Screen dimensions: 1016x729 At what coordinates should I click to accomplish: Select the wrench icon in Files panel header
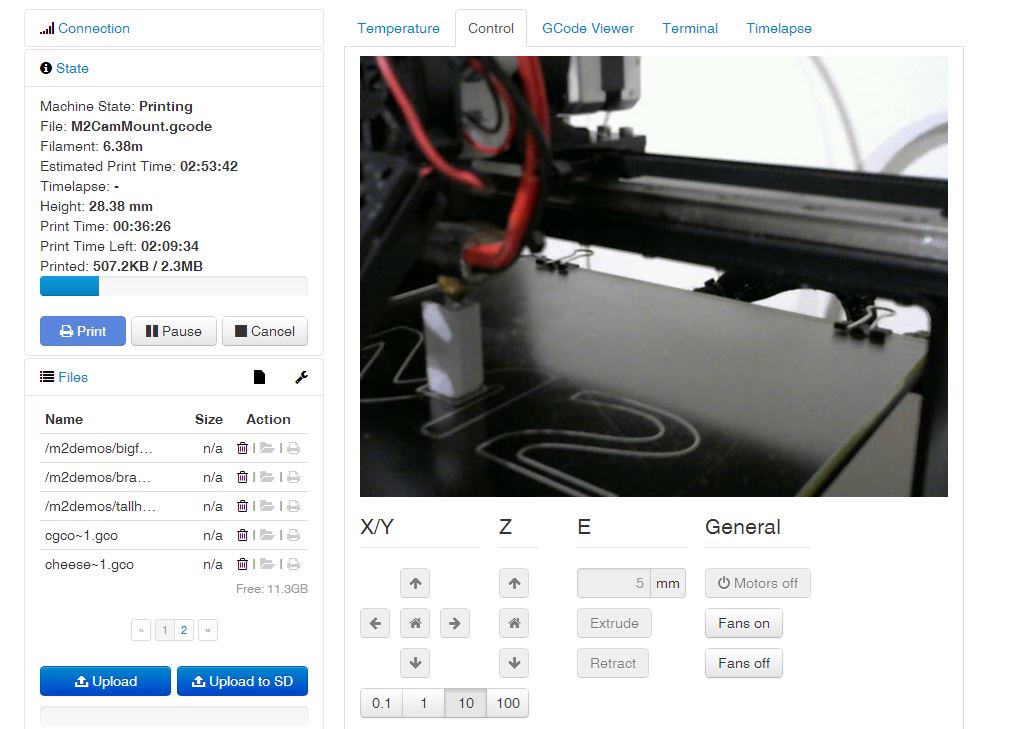tap(300, 377)
